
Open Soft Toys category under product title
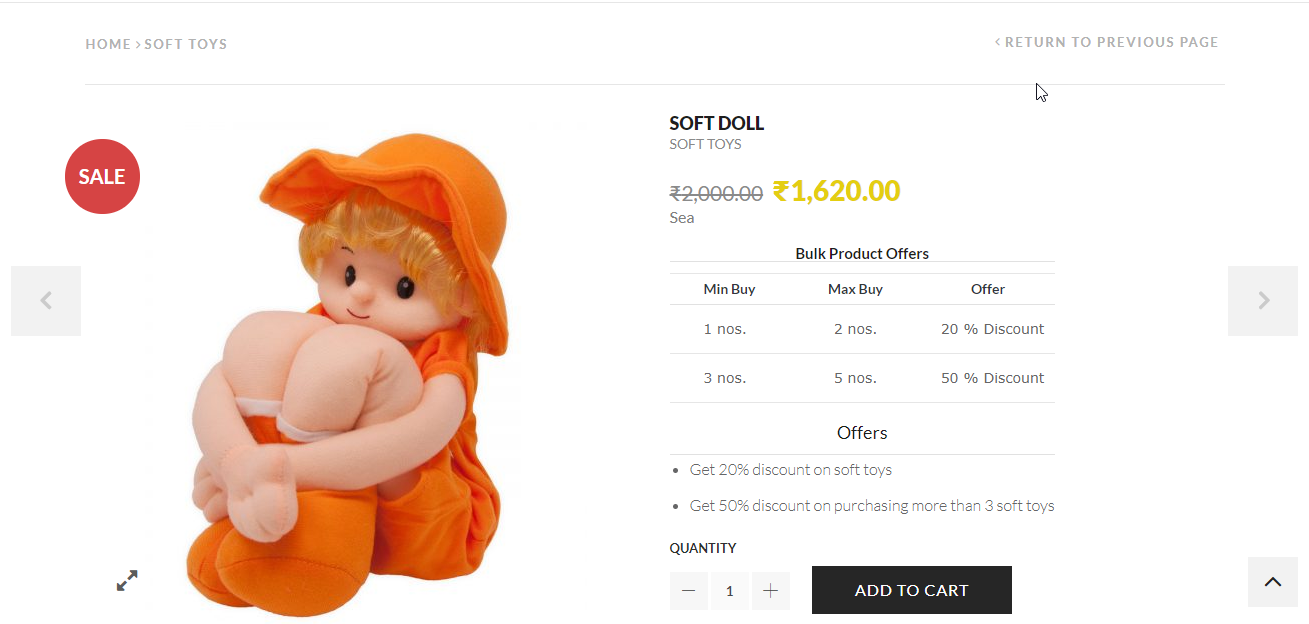coord(705,144)
